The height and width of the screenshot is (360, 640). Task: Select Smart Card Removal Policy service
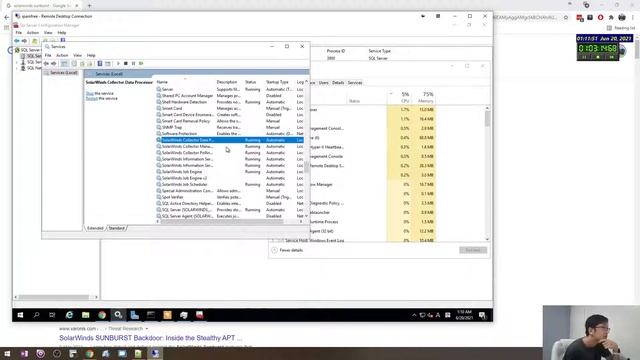coord(230,121)
